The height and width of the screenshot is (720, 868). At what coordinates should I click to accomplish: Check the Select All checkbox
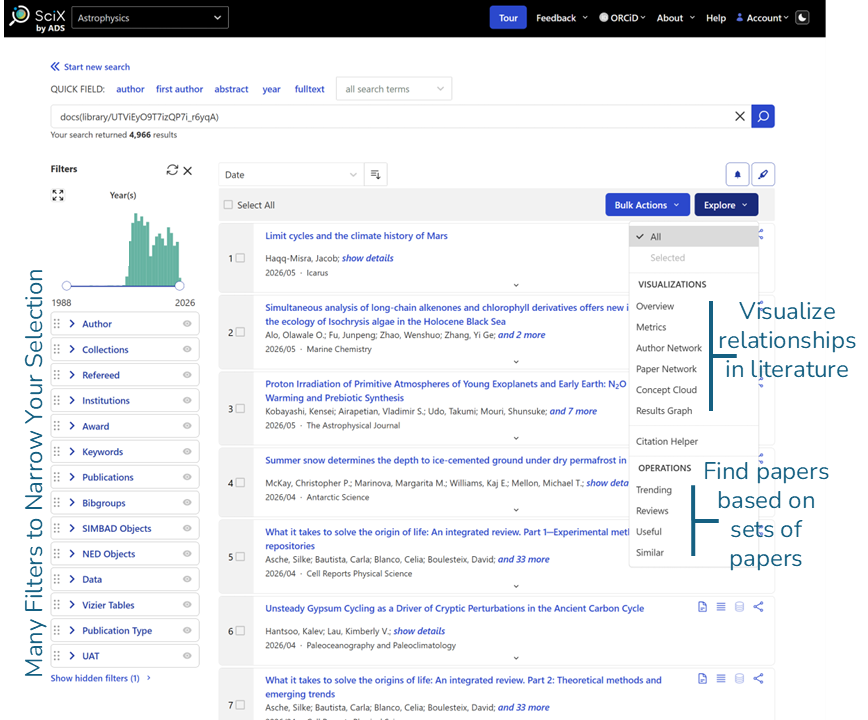pyautogui.click(x=228, y=205)
